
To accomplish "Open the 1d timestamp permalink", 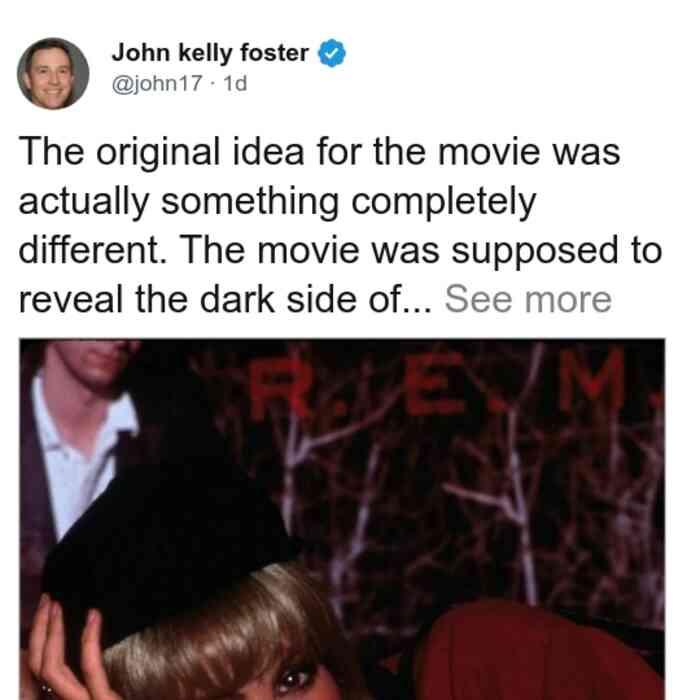I will pos(235,83).
